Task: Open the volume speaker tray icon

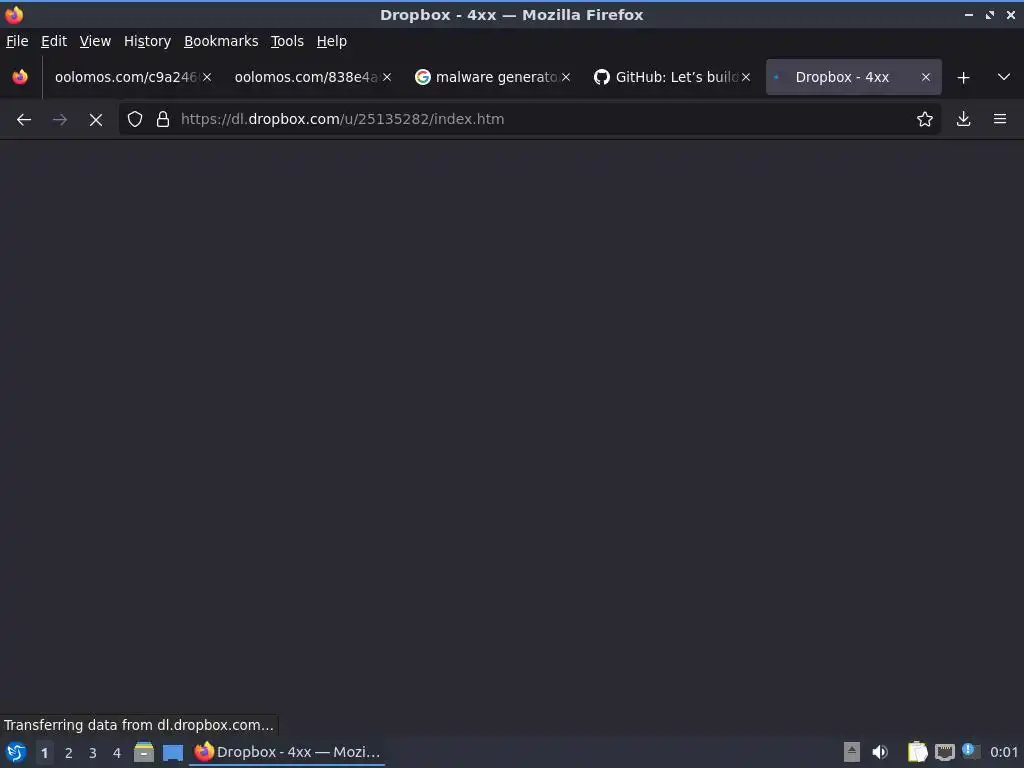Action: [x=880, y=752]
